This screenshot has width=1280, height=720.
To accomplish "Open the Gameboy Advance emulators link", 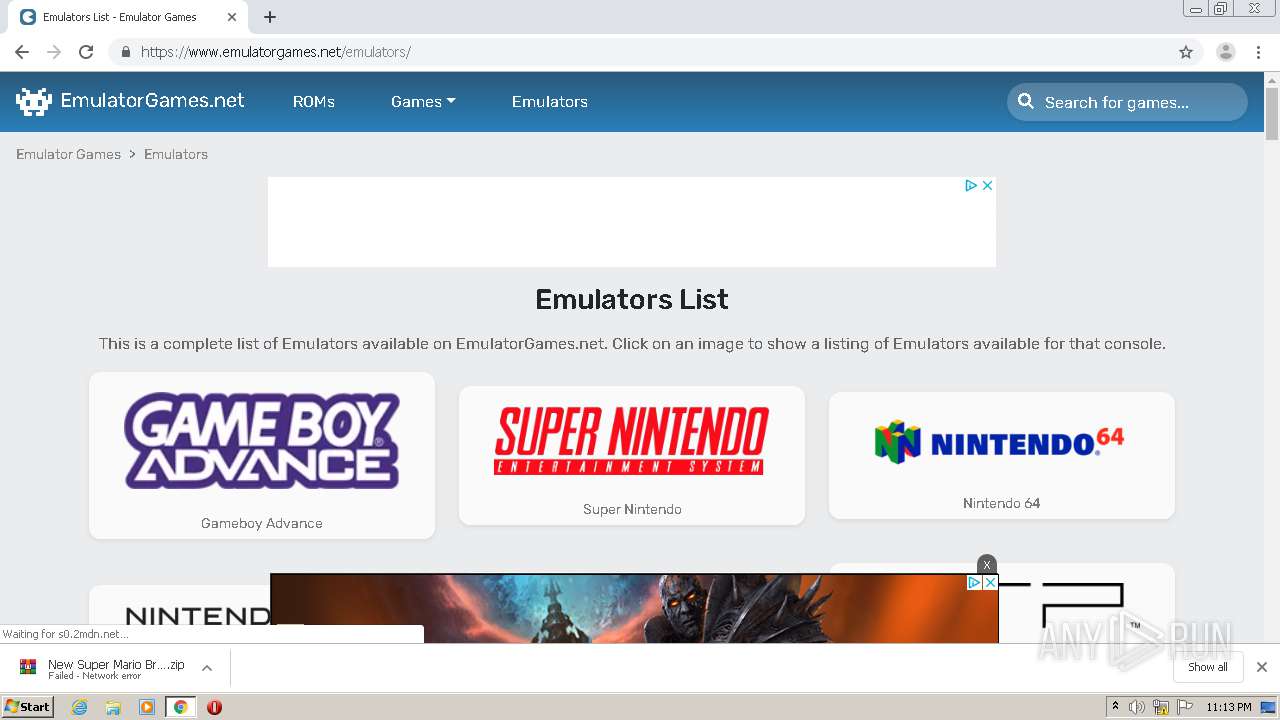I will point(262,523).
